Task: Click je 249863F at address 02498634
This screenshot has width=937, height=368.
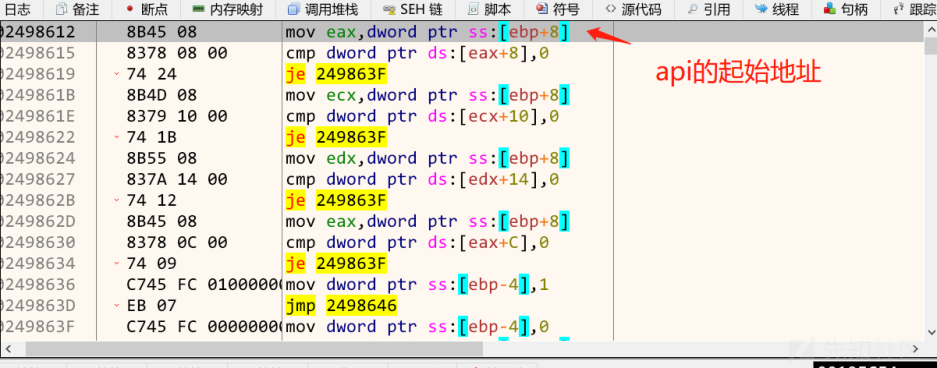Action: point(336,263)
